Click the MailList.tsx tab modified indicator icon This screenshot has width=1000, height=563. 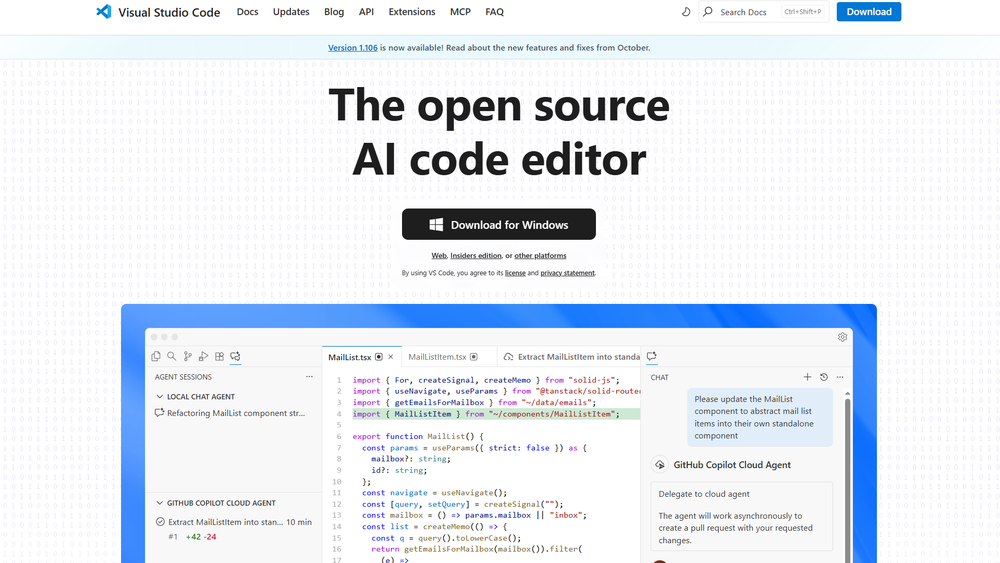[x=379, y=357]
